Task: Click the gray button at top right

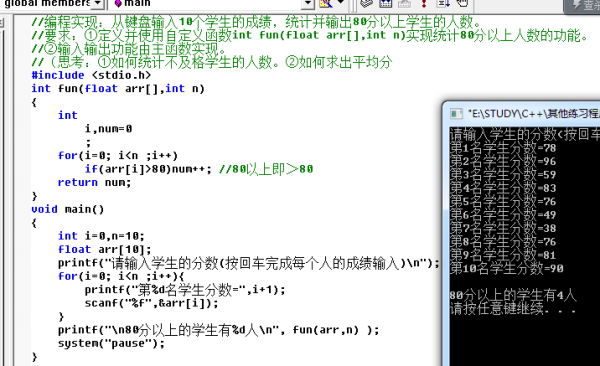Action: [582, 5]
